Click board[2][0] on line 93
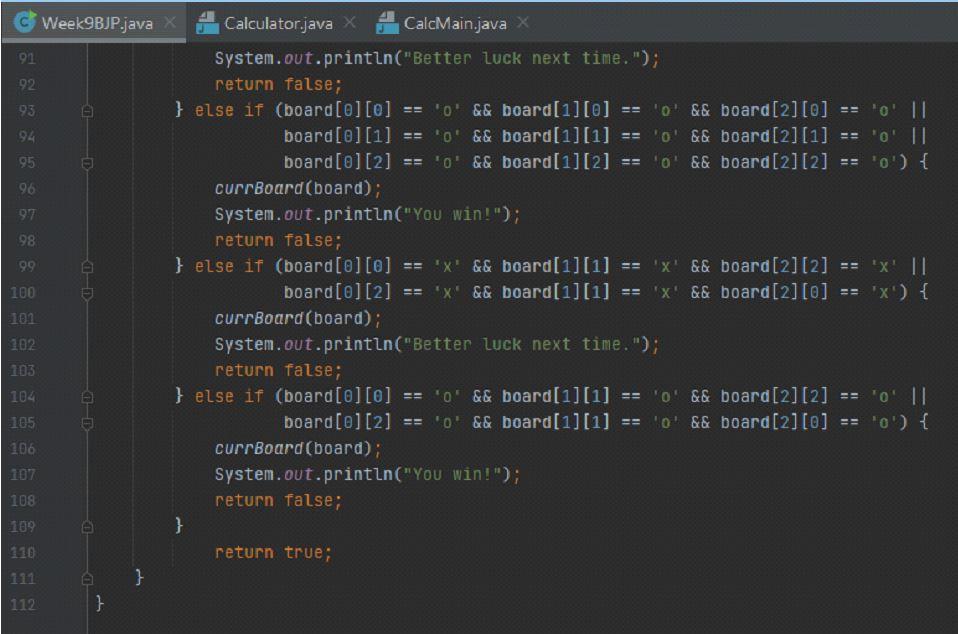 pyautogui.click(x=774, y=110)
